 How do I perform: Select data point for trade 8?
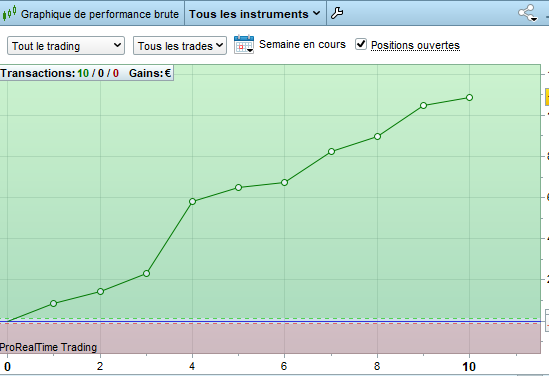pyautogui.click(x=377, y=137)
